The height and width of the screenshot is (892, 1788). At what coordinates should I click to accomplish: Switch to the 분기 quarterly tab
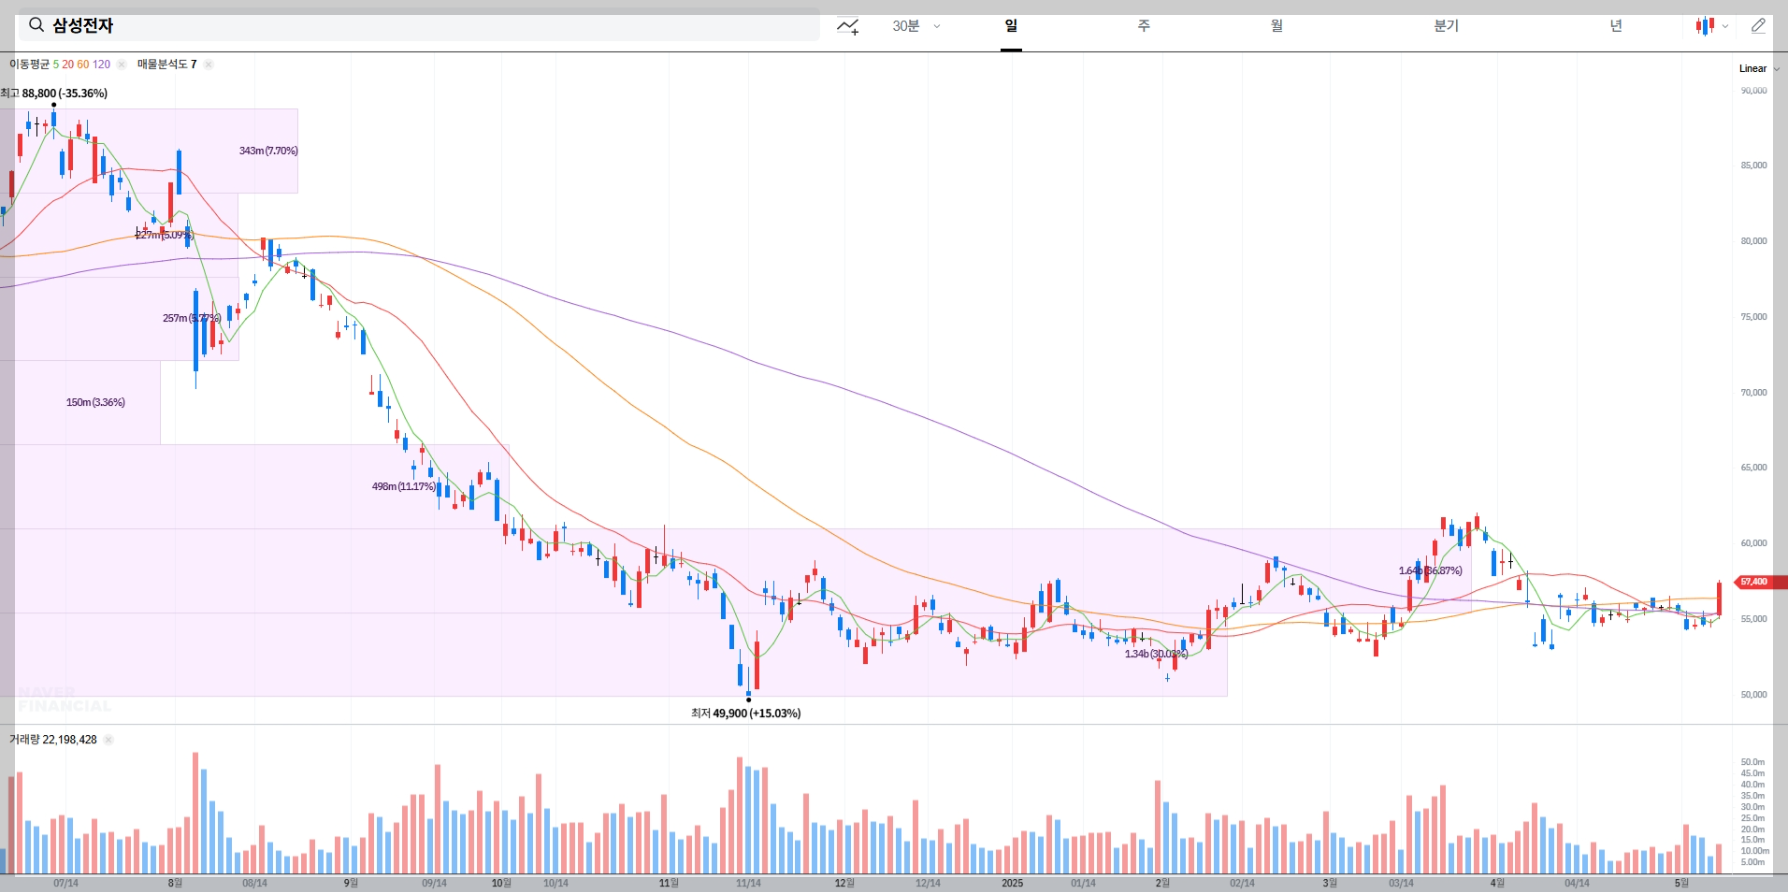click(x=1446, y=26)
